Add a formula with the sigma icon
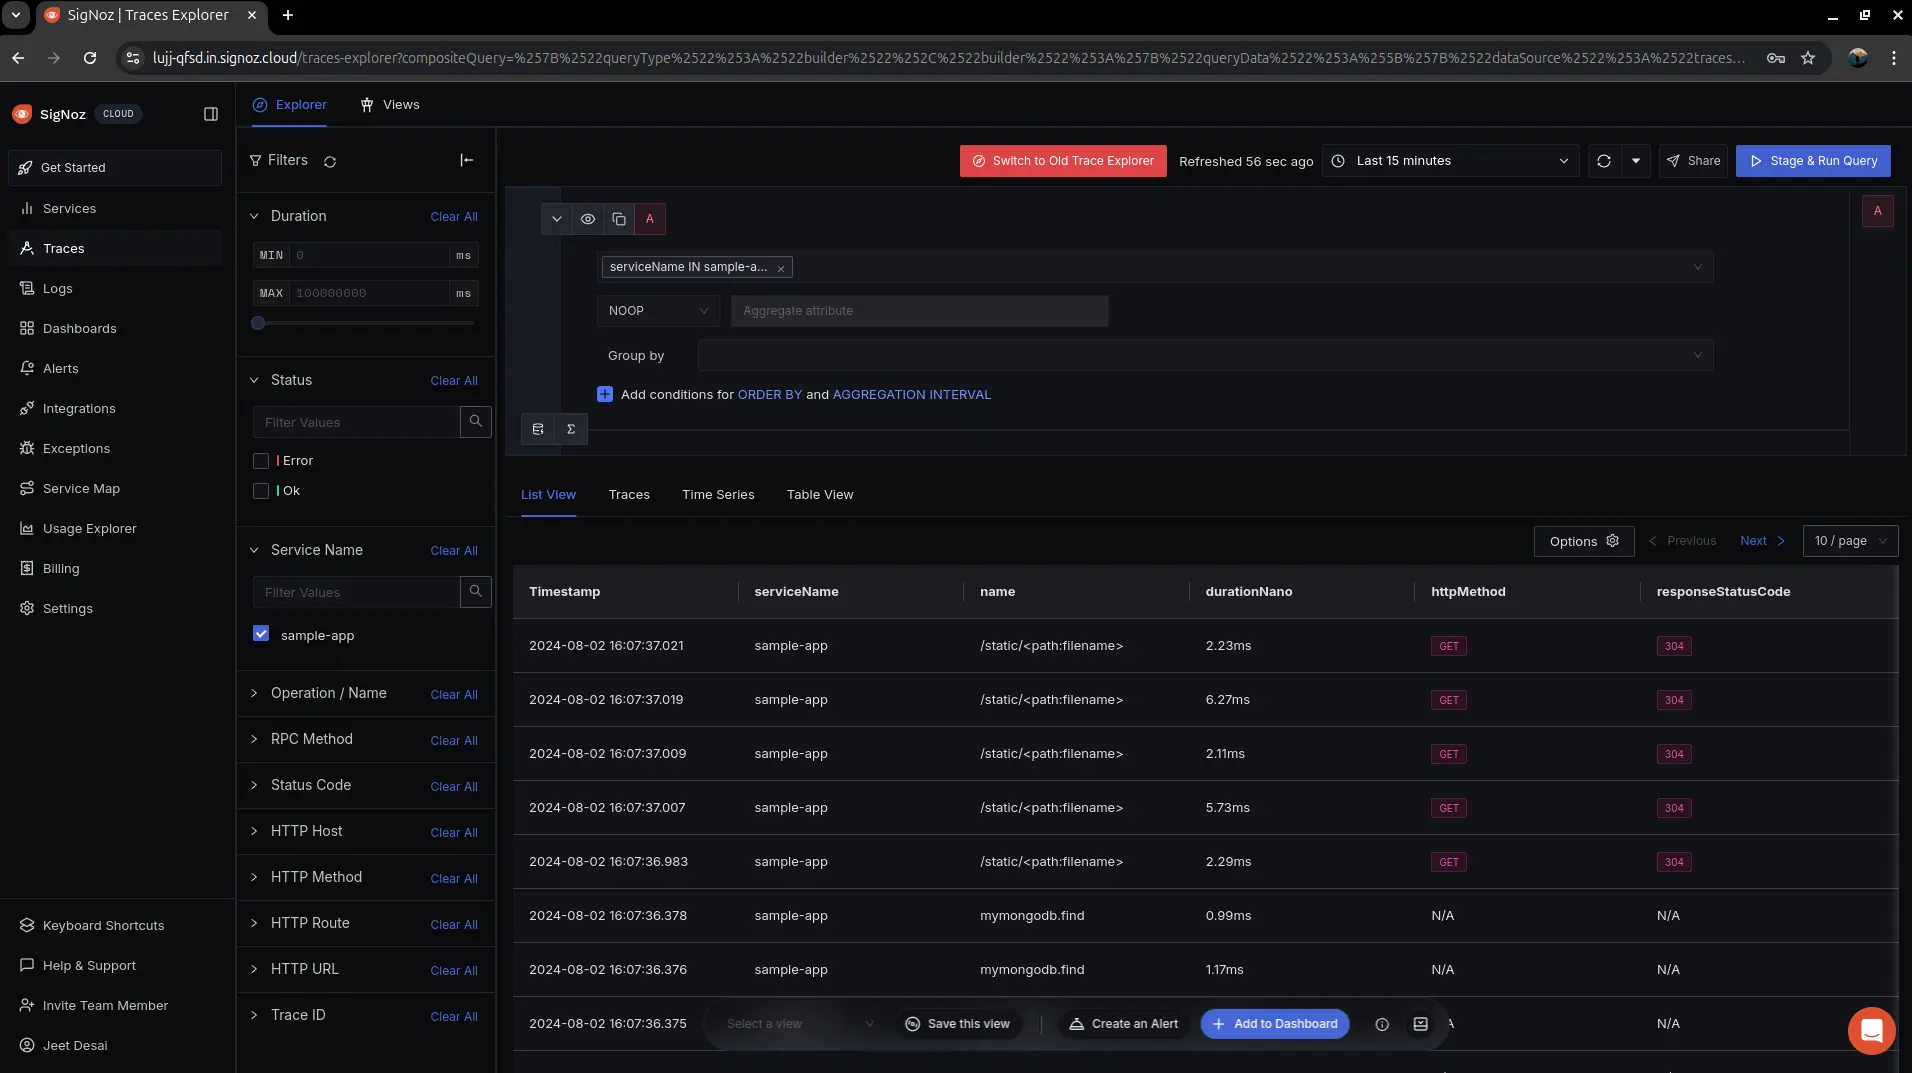1912x1073 pixels. 571,429
